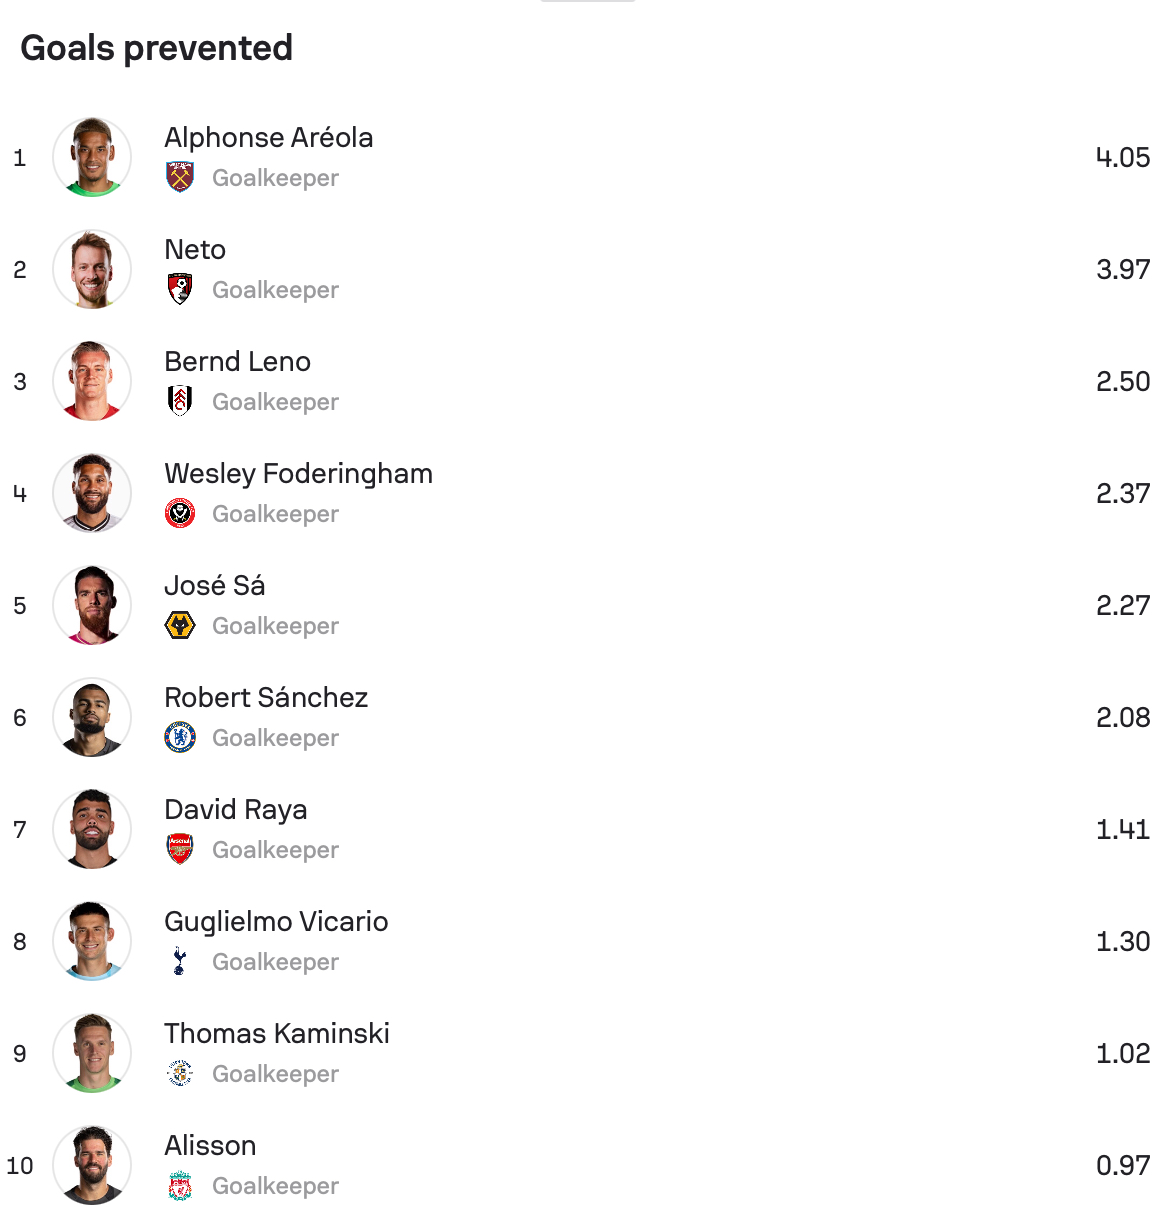Open Wesley Foderingham's player name link
Viewport: 1170px width, 1227px height.
click(x=299, y=474)
